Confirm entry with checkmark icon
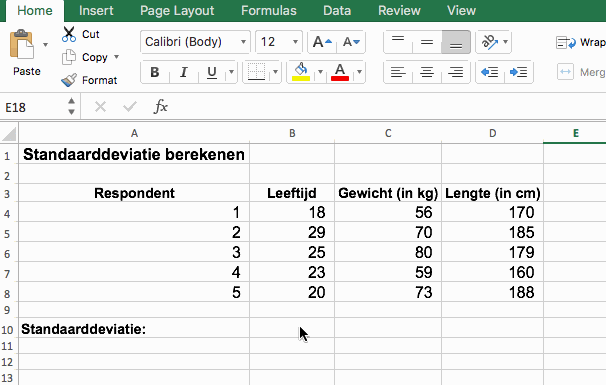 pyautogui.click(x=130, y=106)
